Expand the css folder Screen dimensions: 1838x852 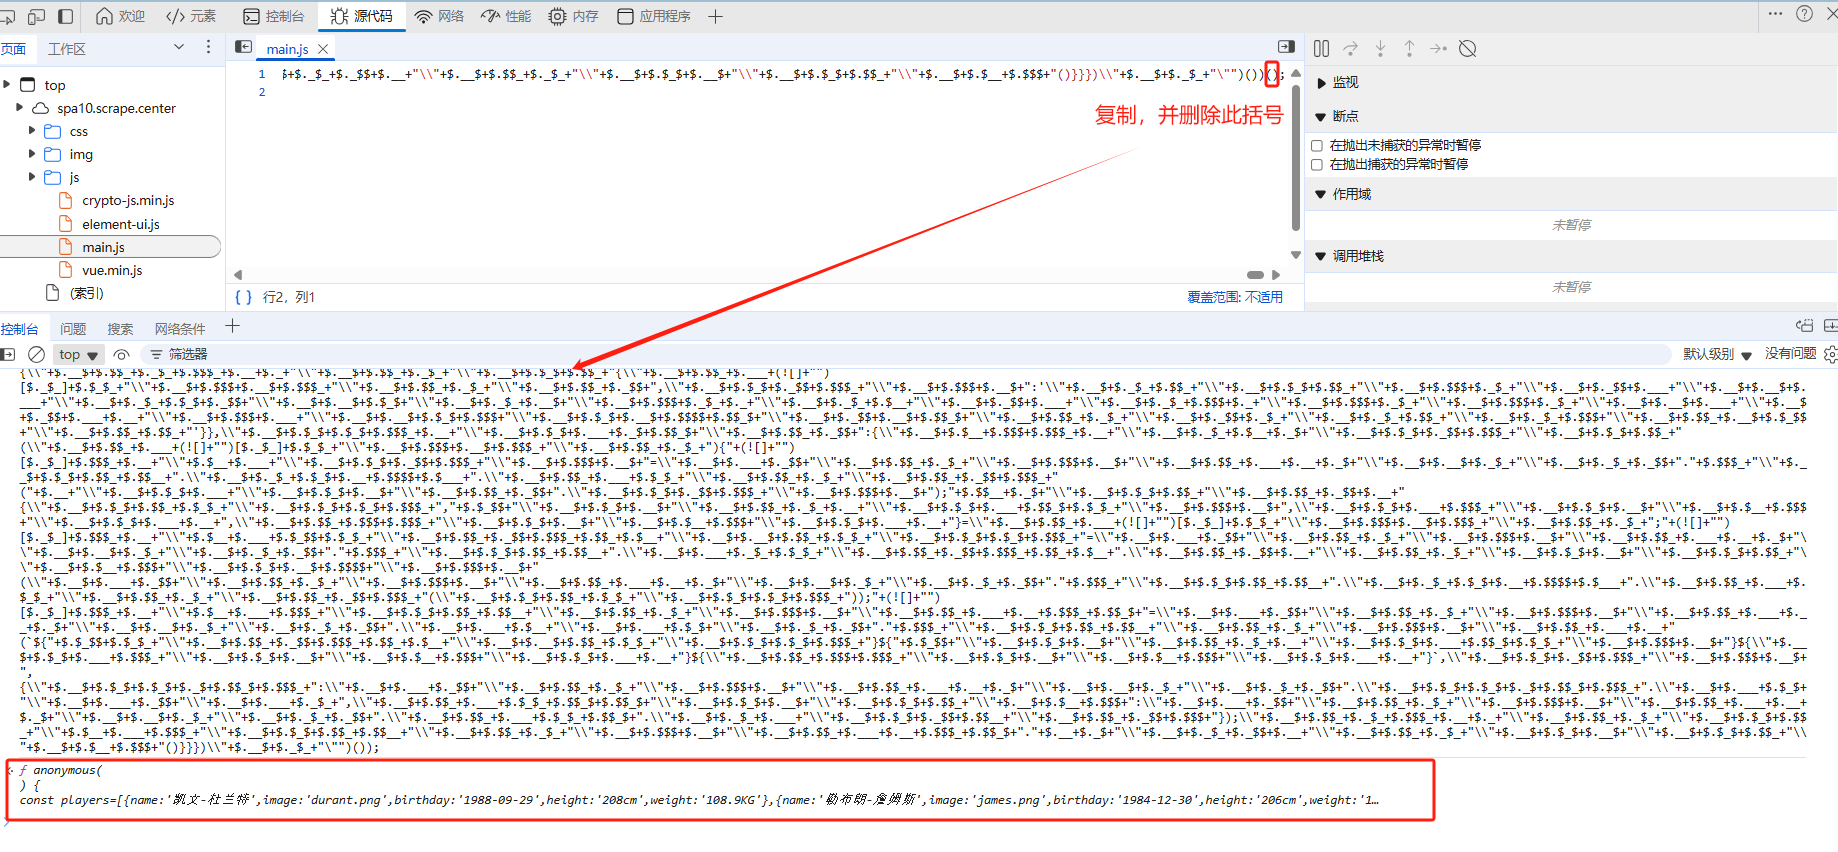(32, 131)
